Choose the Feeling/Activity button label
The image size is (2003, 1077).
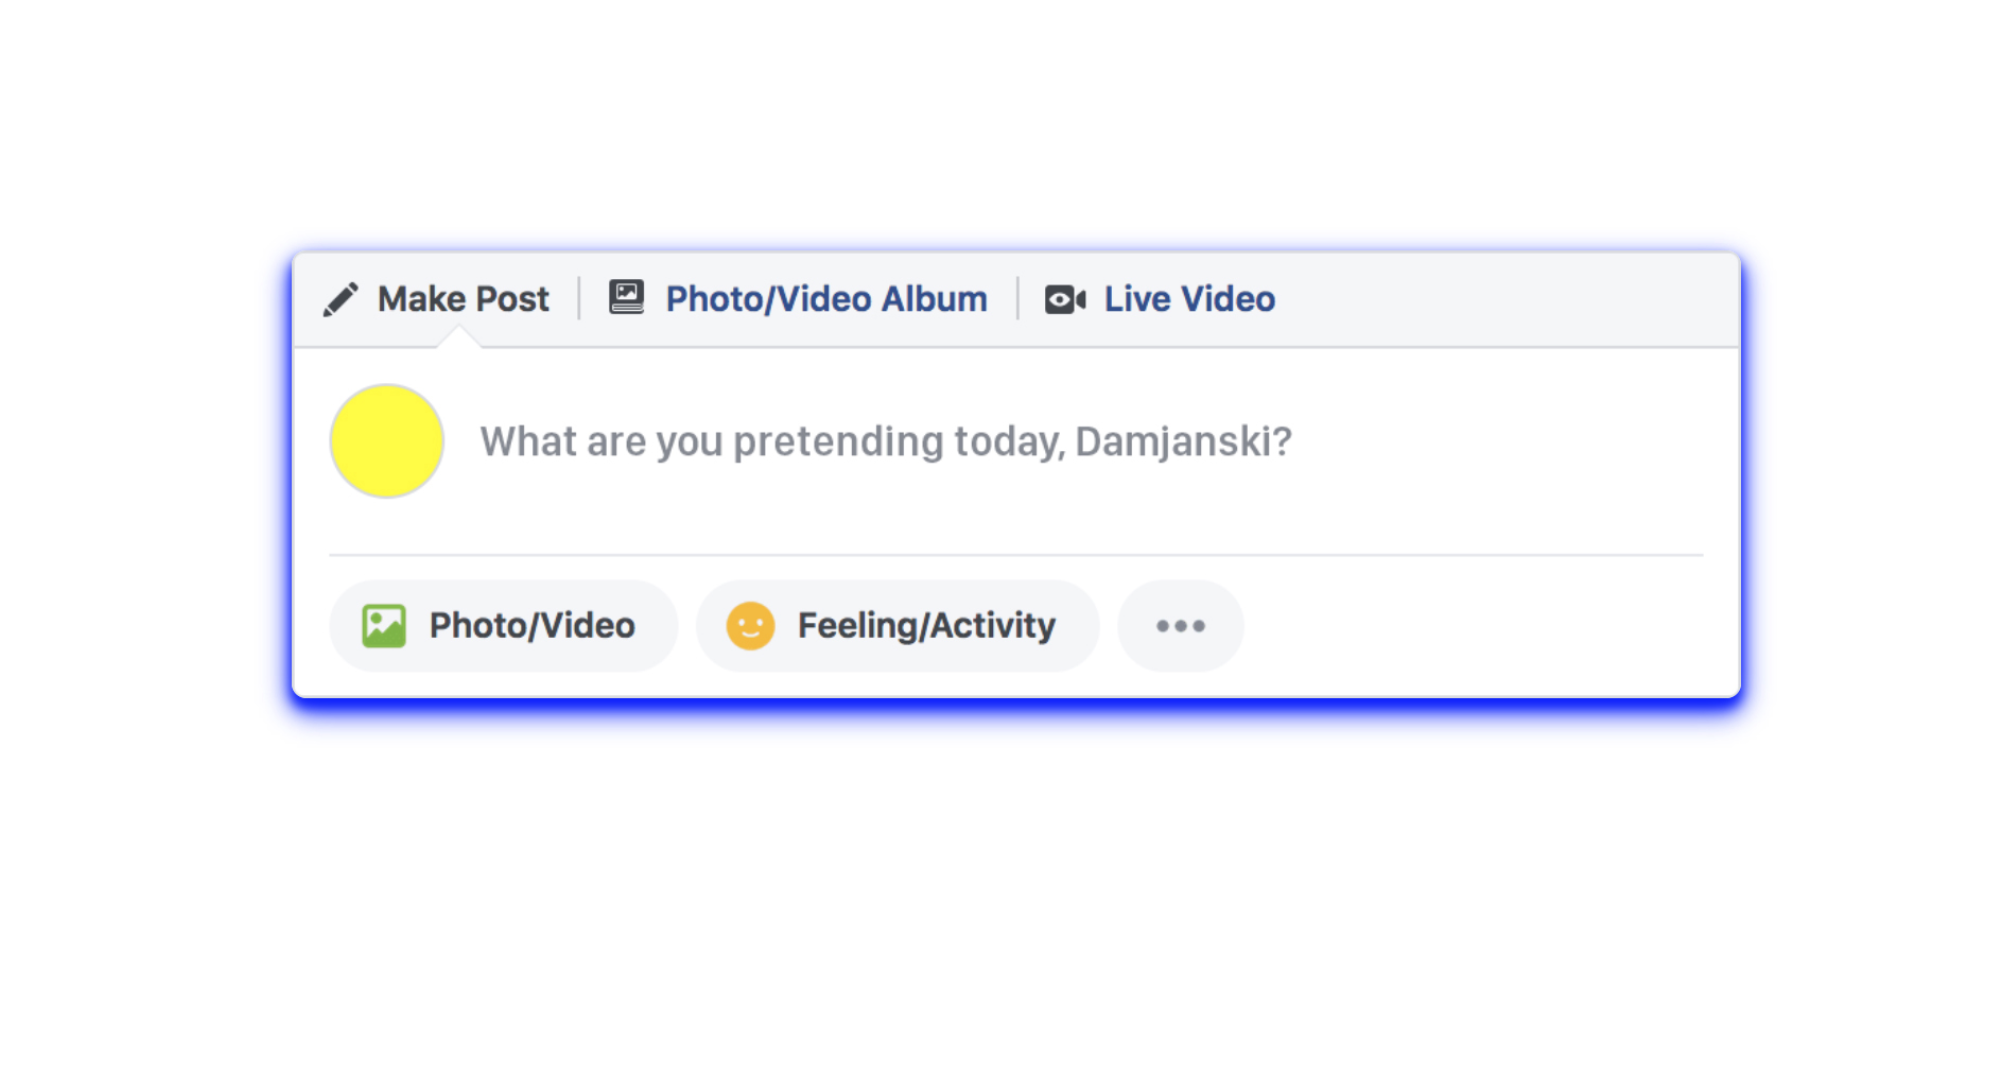click(926, 626)
